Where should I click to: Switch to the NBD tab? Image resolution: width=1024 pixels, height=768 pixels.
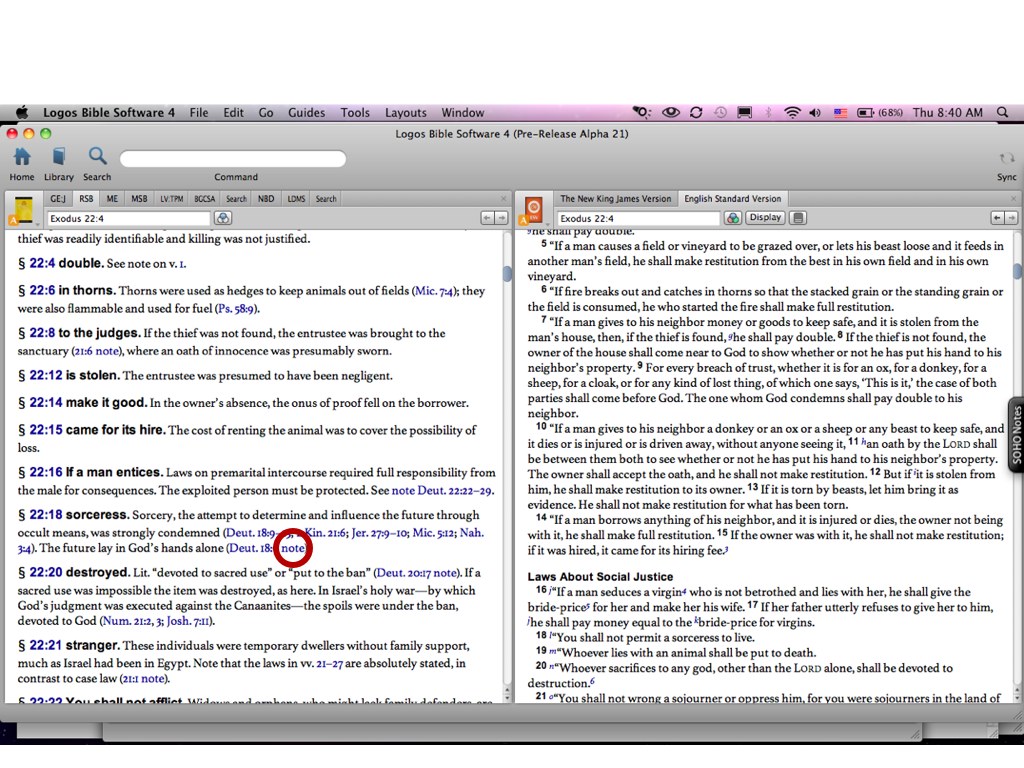click(266, 199)
